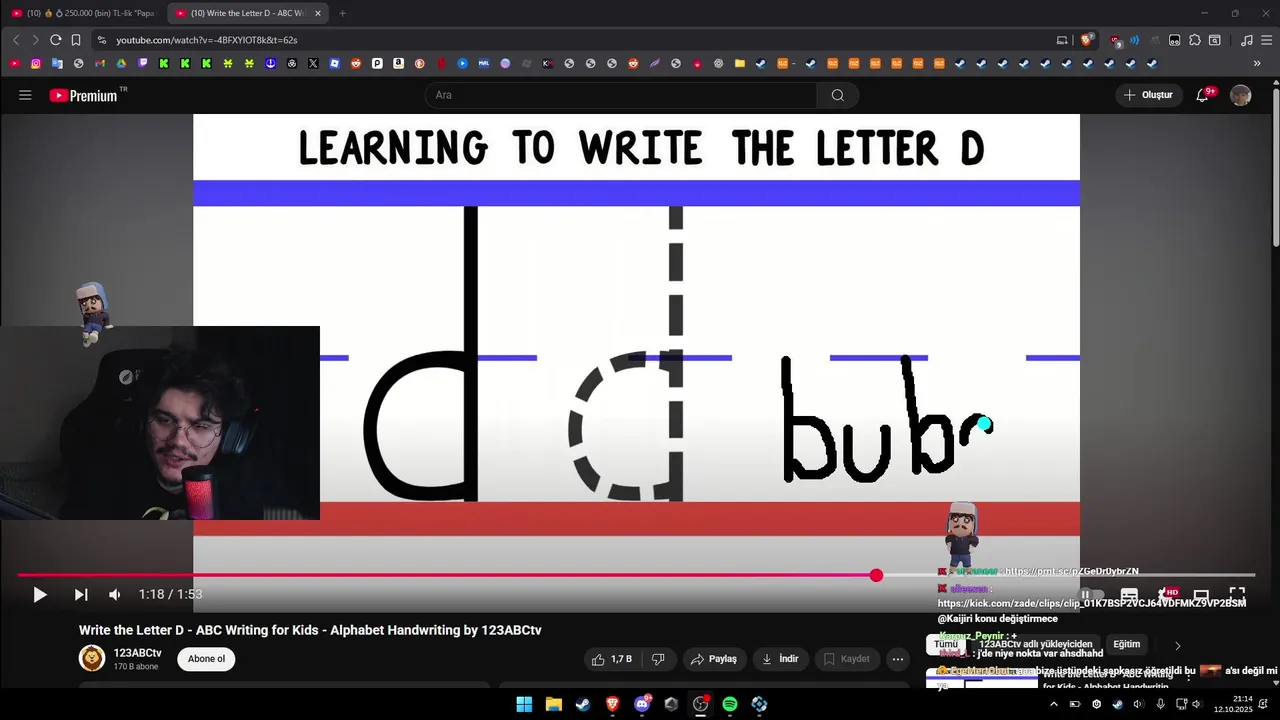Open video player settings gear with HD badge
The width and height of the screenshot is (1280, 720).
click(1166, 595)
